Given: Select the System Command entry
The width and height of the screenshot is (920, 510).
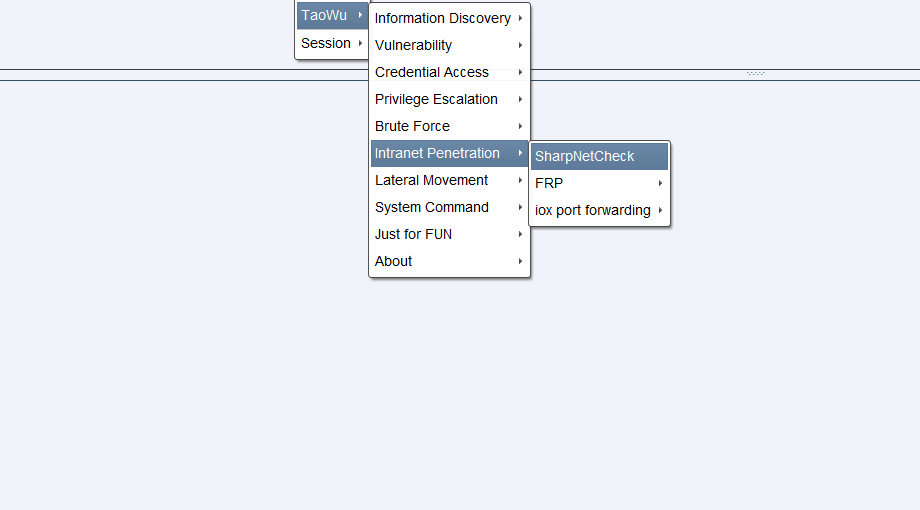Looking at the screenshot, I should pos(431,207).
